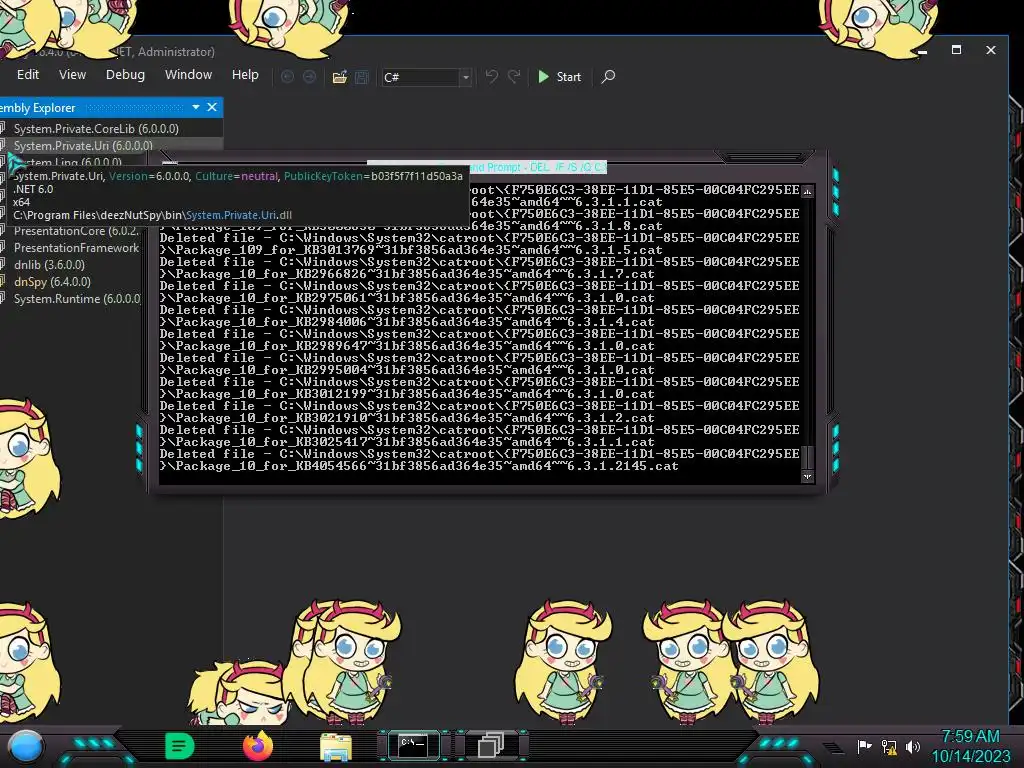Minimize the dnSpy window

[x=922, y=51]
